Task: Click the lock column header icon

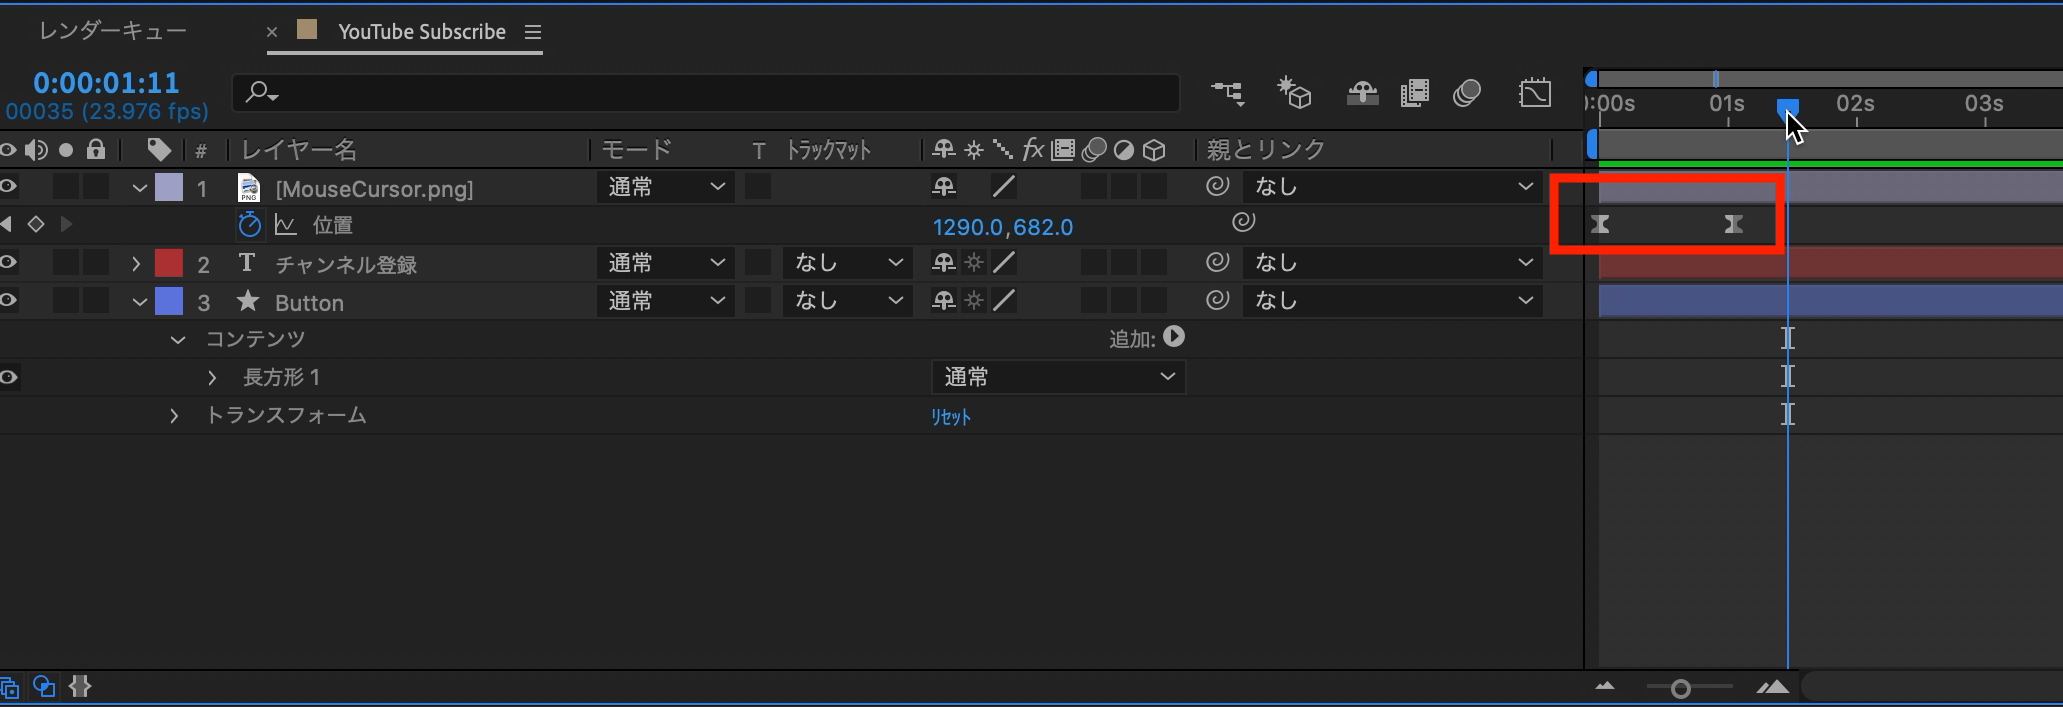Action: pos(96,149)
